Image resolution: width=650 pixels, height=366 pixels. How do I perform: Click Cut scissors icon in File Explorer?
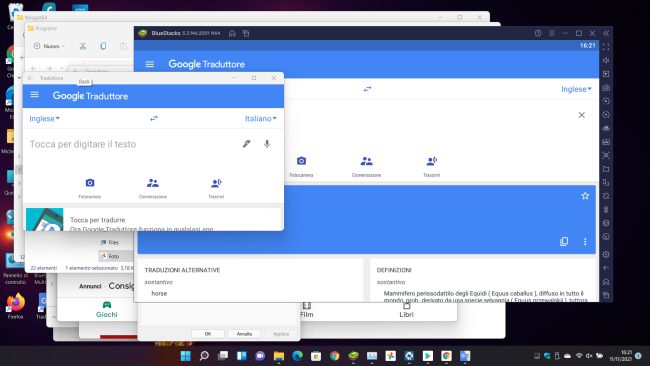tap(83, 46)
